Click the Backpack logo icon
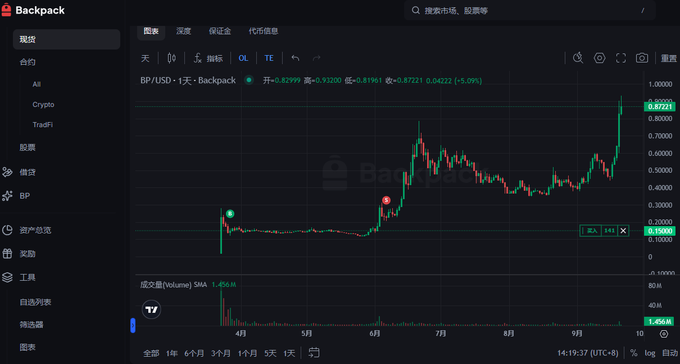Screen dimensions: 680x364 [x=7, y=10]
